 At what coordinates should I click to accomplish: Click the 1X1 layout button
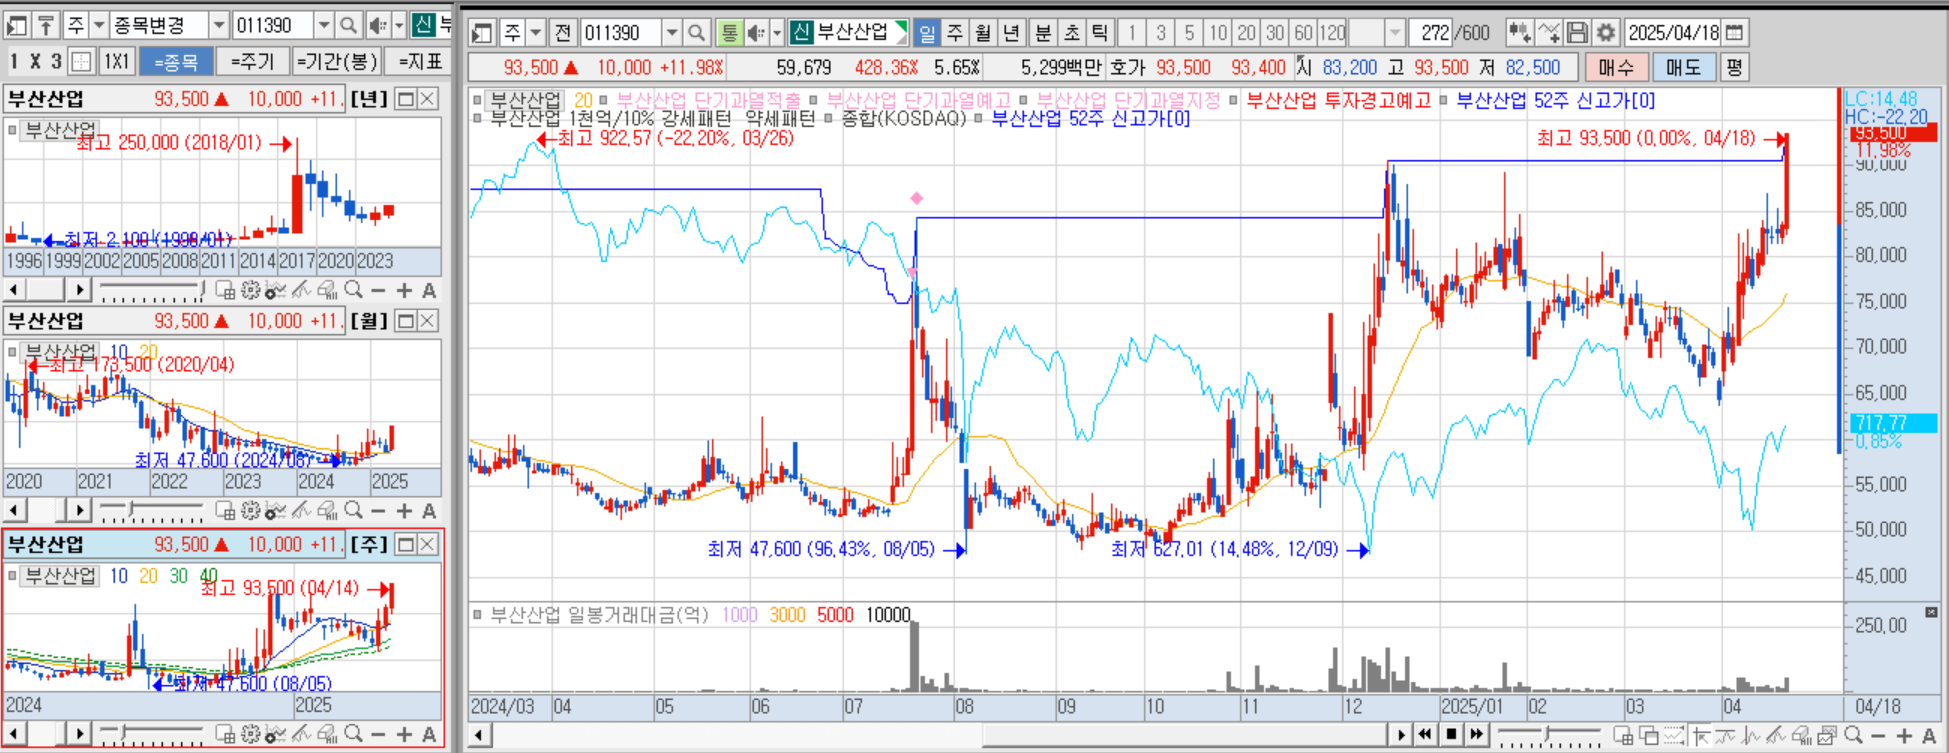click(x=117, y=62)
